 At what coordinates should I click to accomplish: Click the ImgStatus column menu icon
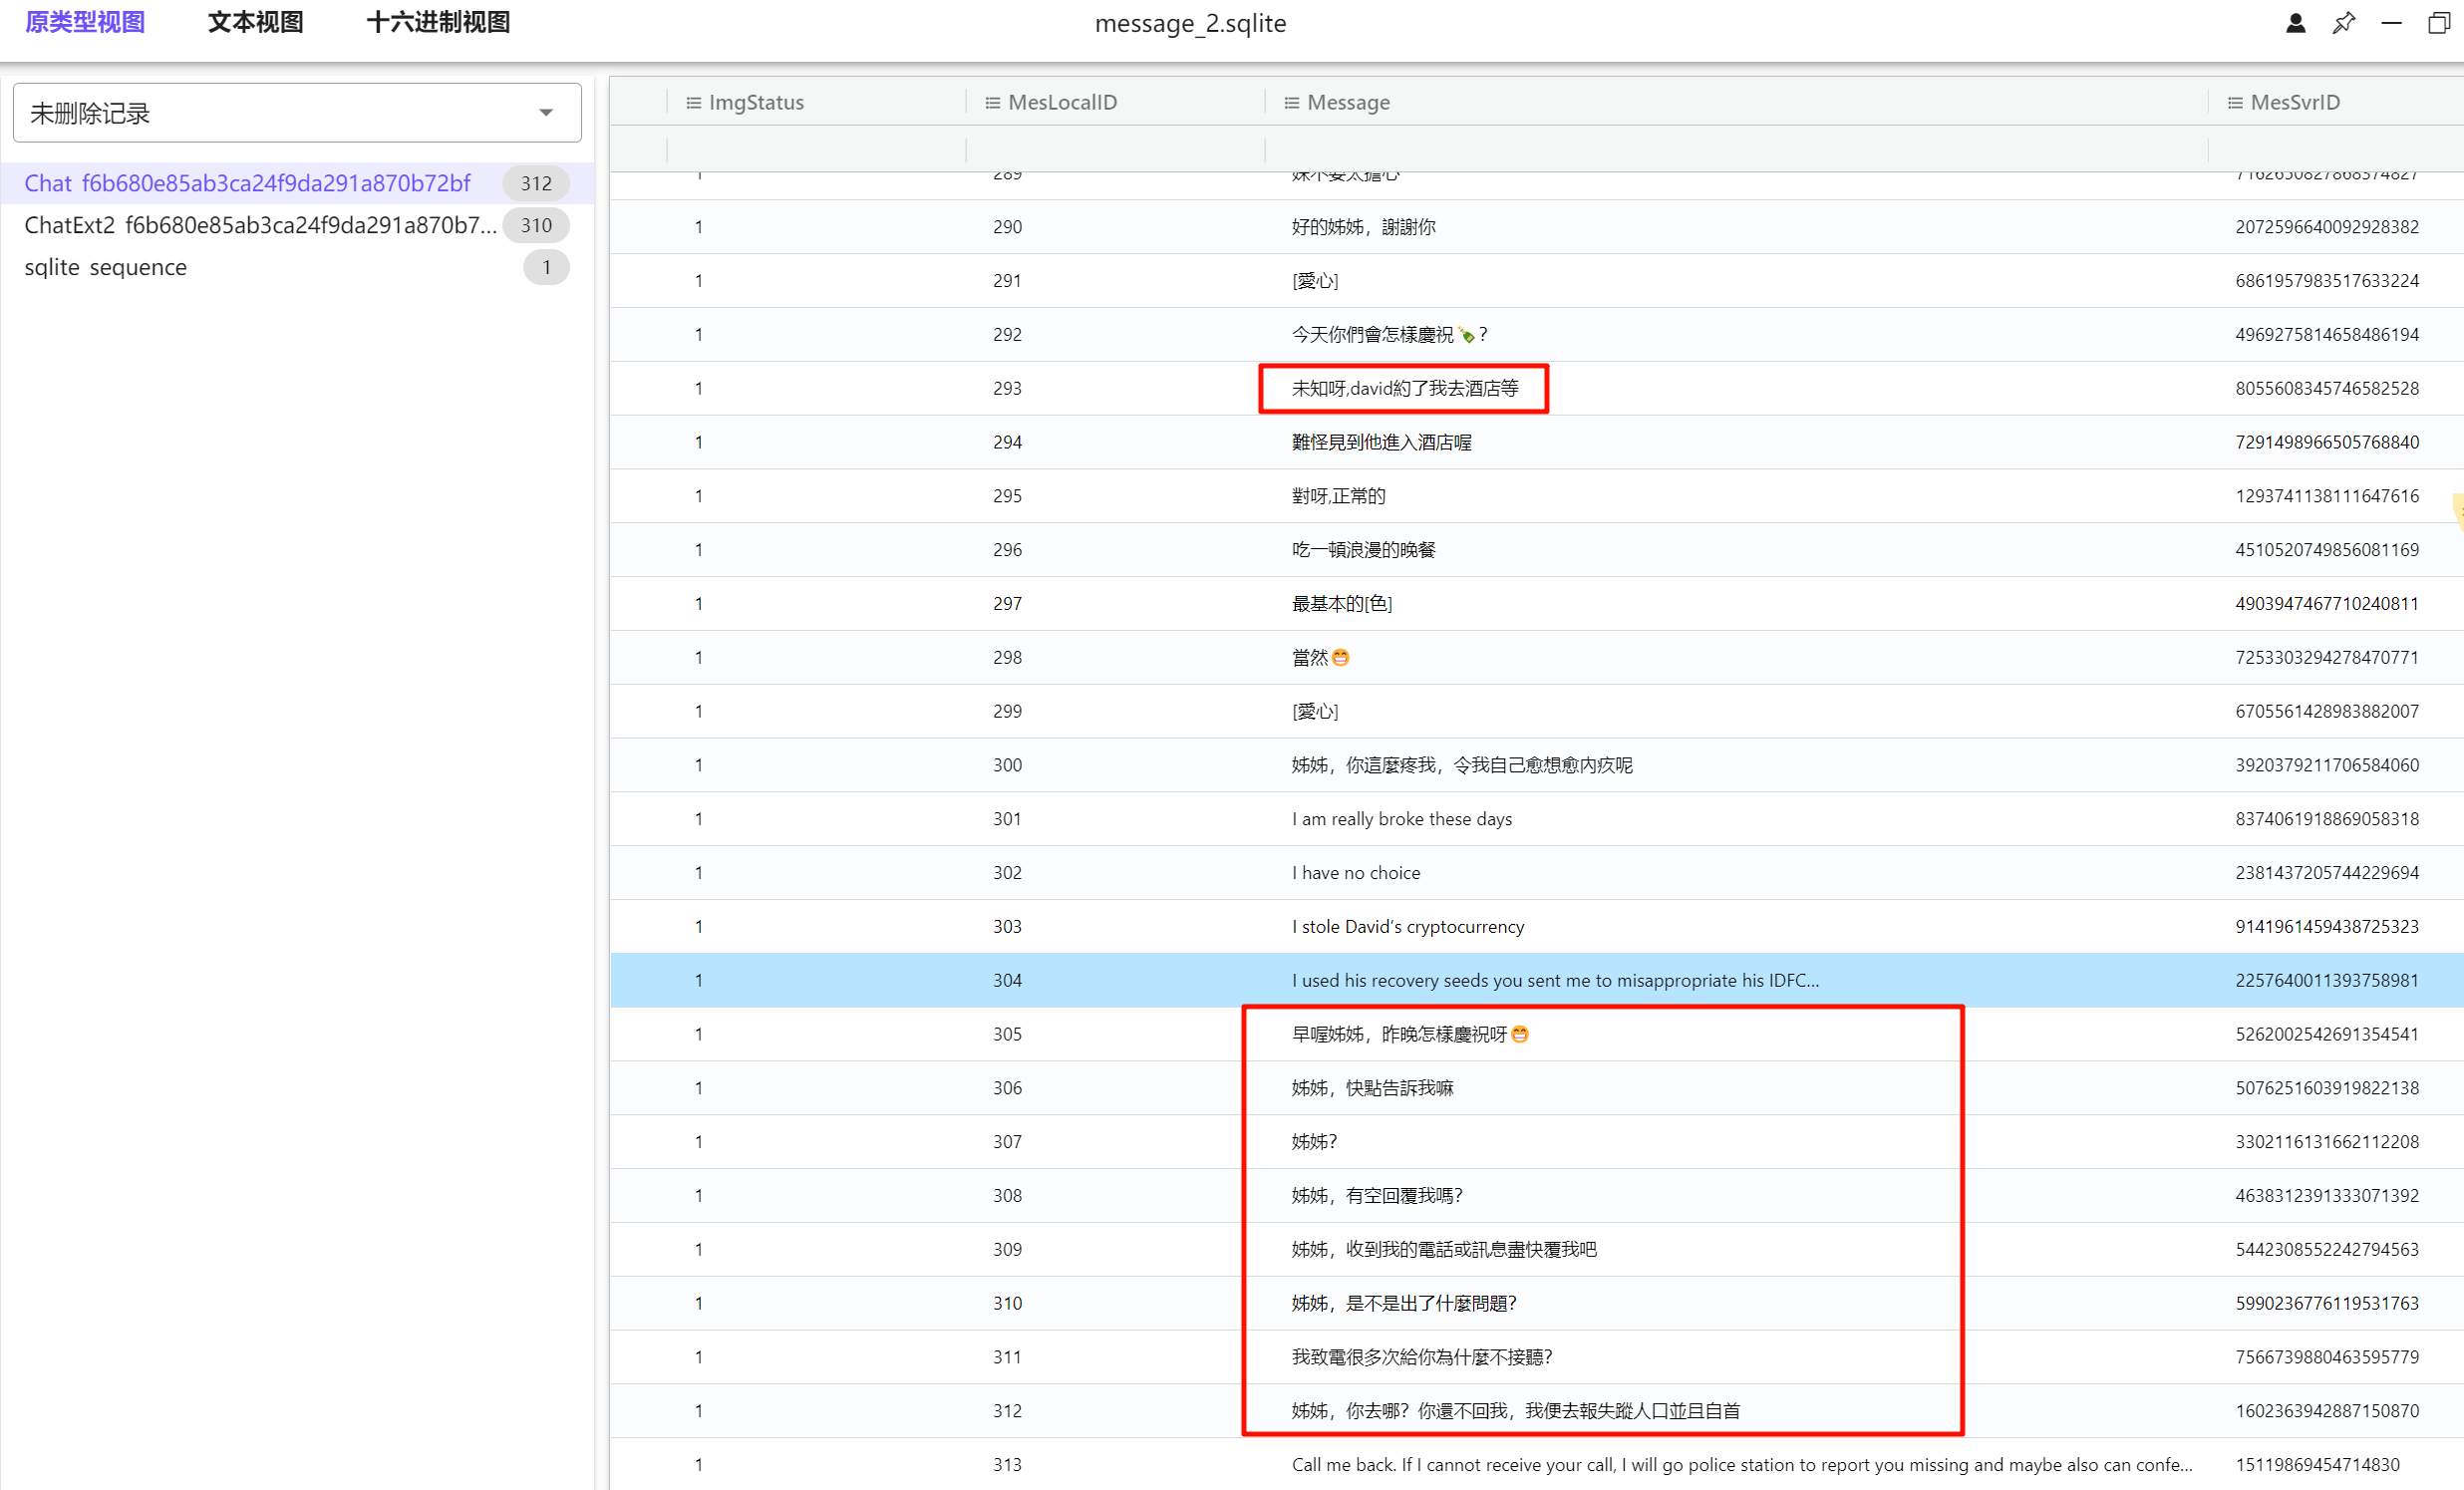[693, 102]
